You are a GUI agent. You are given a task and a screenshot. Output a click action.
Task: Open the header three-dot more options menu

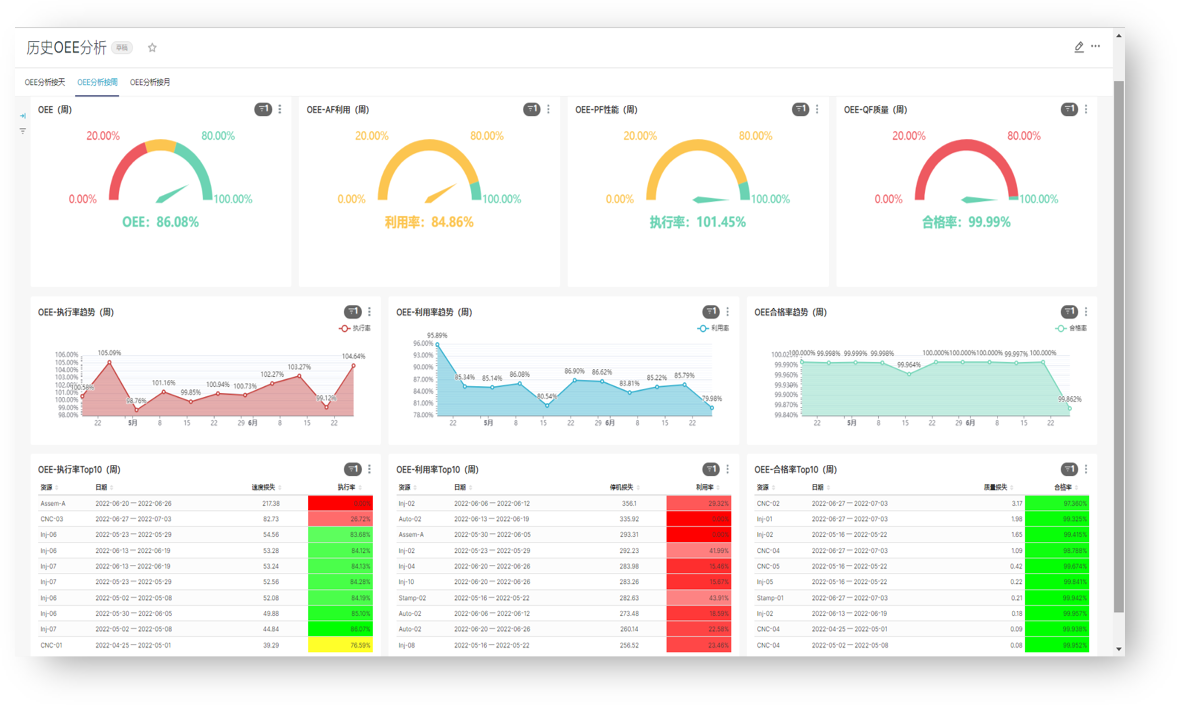[1096, 47]
